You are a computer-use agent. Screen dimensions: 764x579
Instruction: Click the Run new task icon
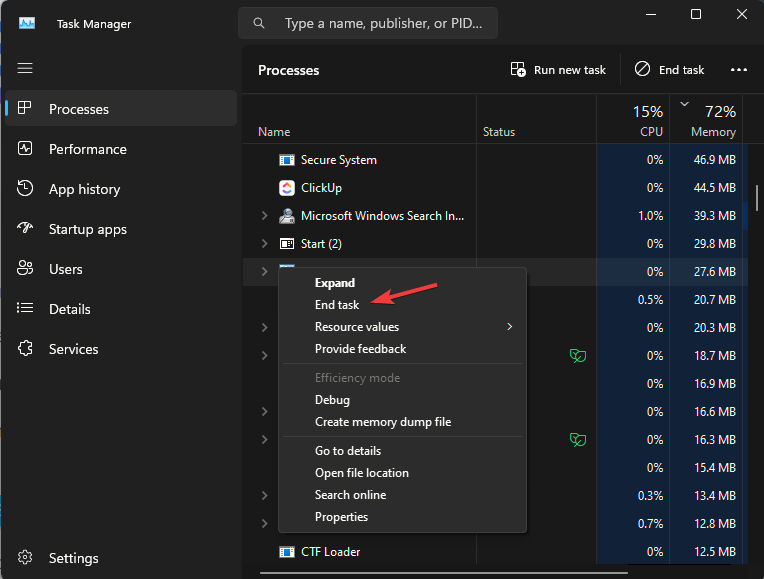pos(518,69)
